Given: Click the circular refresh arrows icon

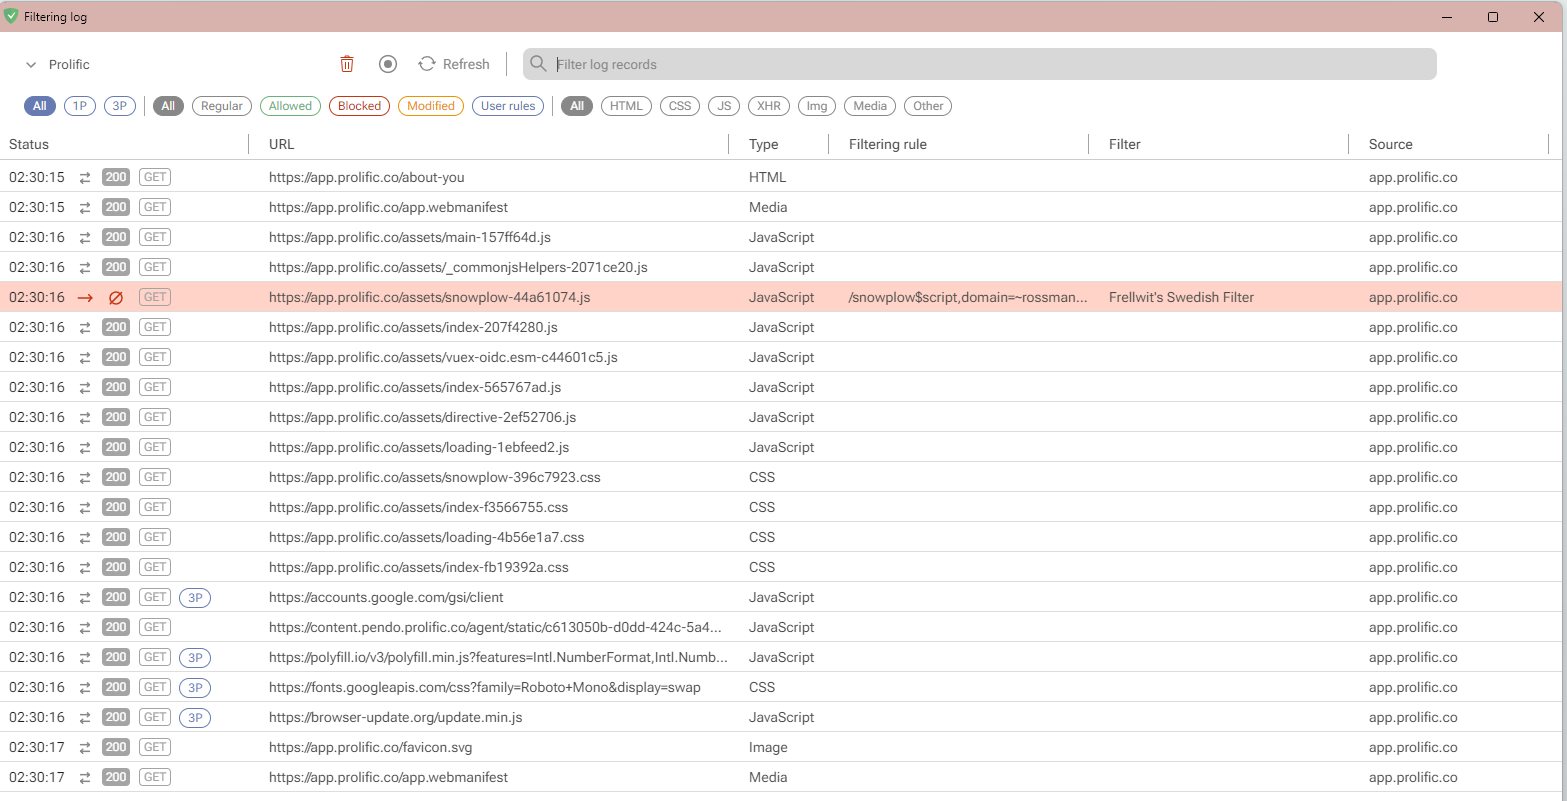Looking at the screenshot, I should [427, 63].
